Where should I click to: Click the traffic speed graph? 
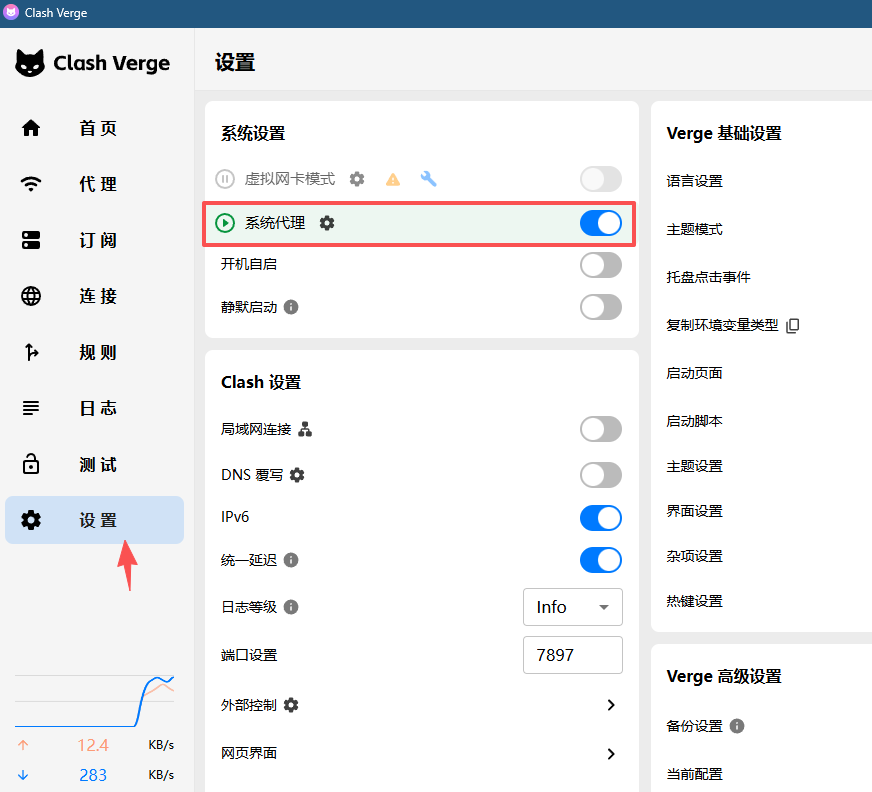pyautogui.click(x=95, y=701)
